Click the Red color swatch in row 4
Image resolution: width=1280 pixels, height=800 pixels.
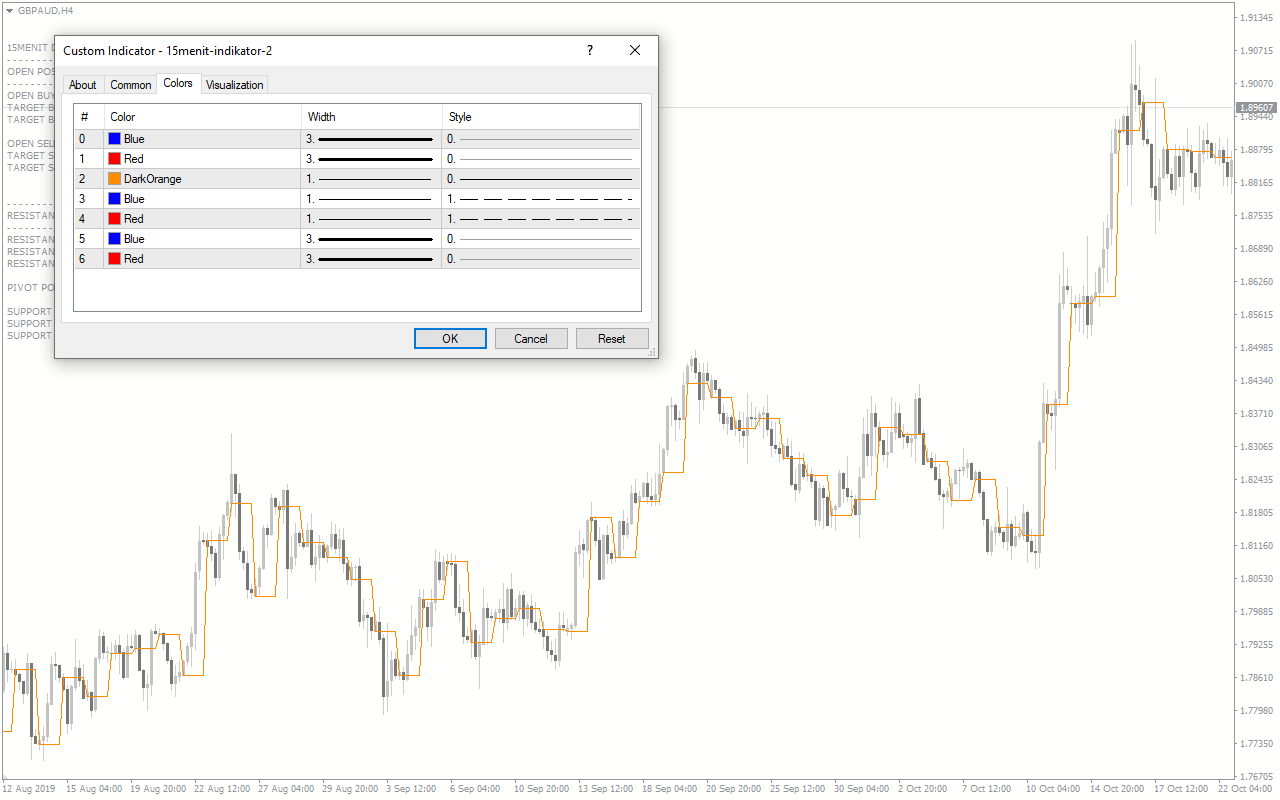tap(115, 219)
